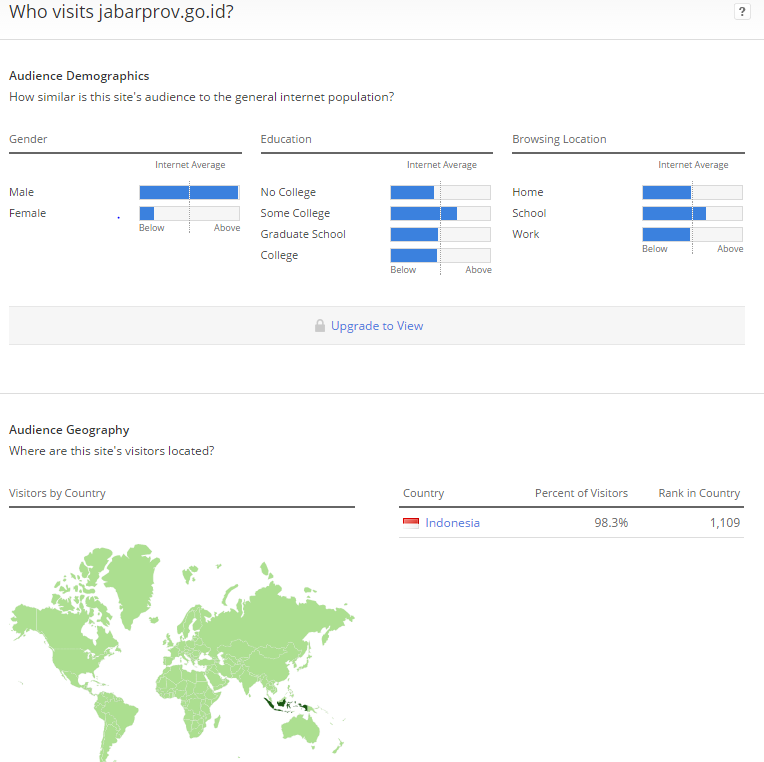
Task: Click Internet Average label above Education bars
Action: click(442, 165)
